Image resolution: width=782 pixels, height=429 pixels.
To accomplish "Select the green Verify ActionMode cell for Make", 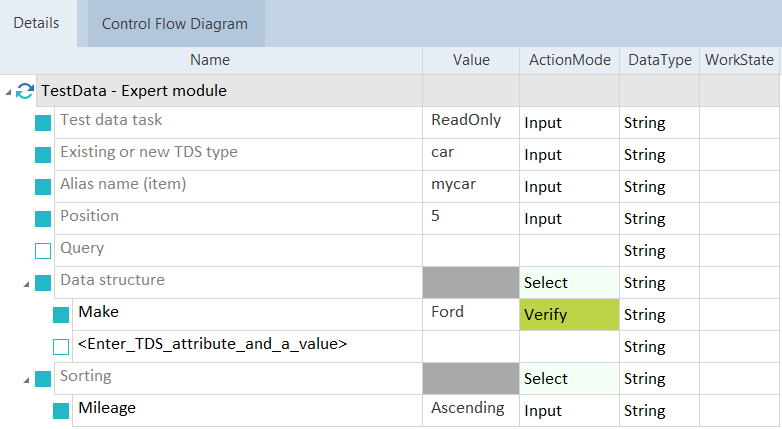I will click(x=569, y=315).
